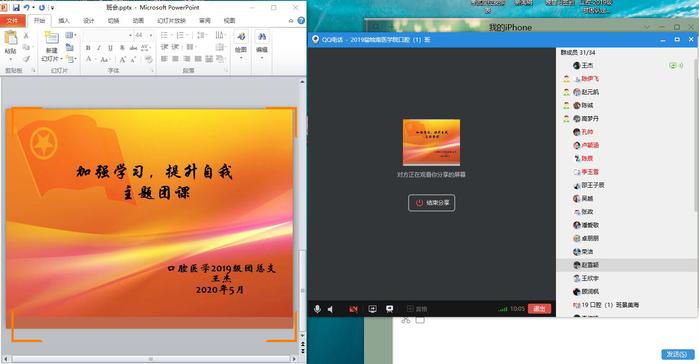The image size is (699, 364).
Task: Click the shared screen preview thumbnail
Action: 432,142
